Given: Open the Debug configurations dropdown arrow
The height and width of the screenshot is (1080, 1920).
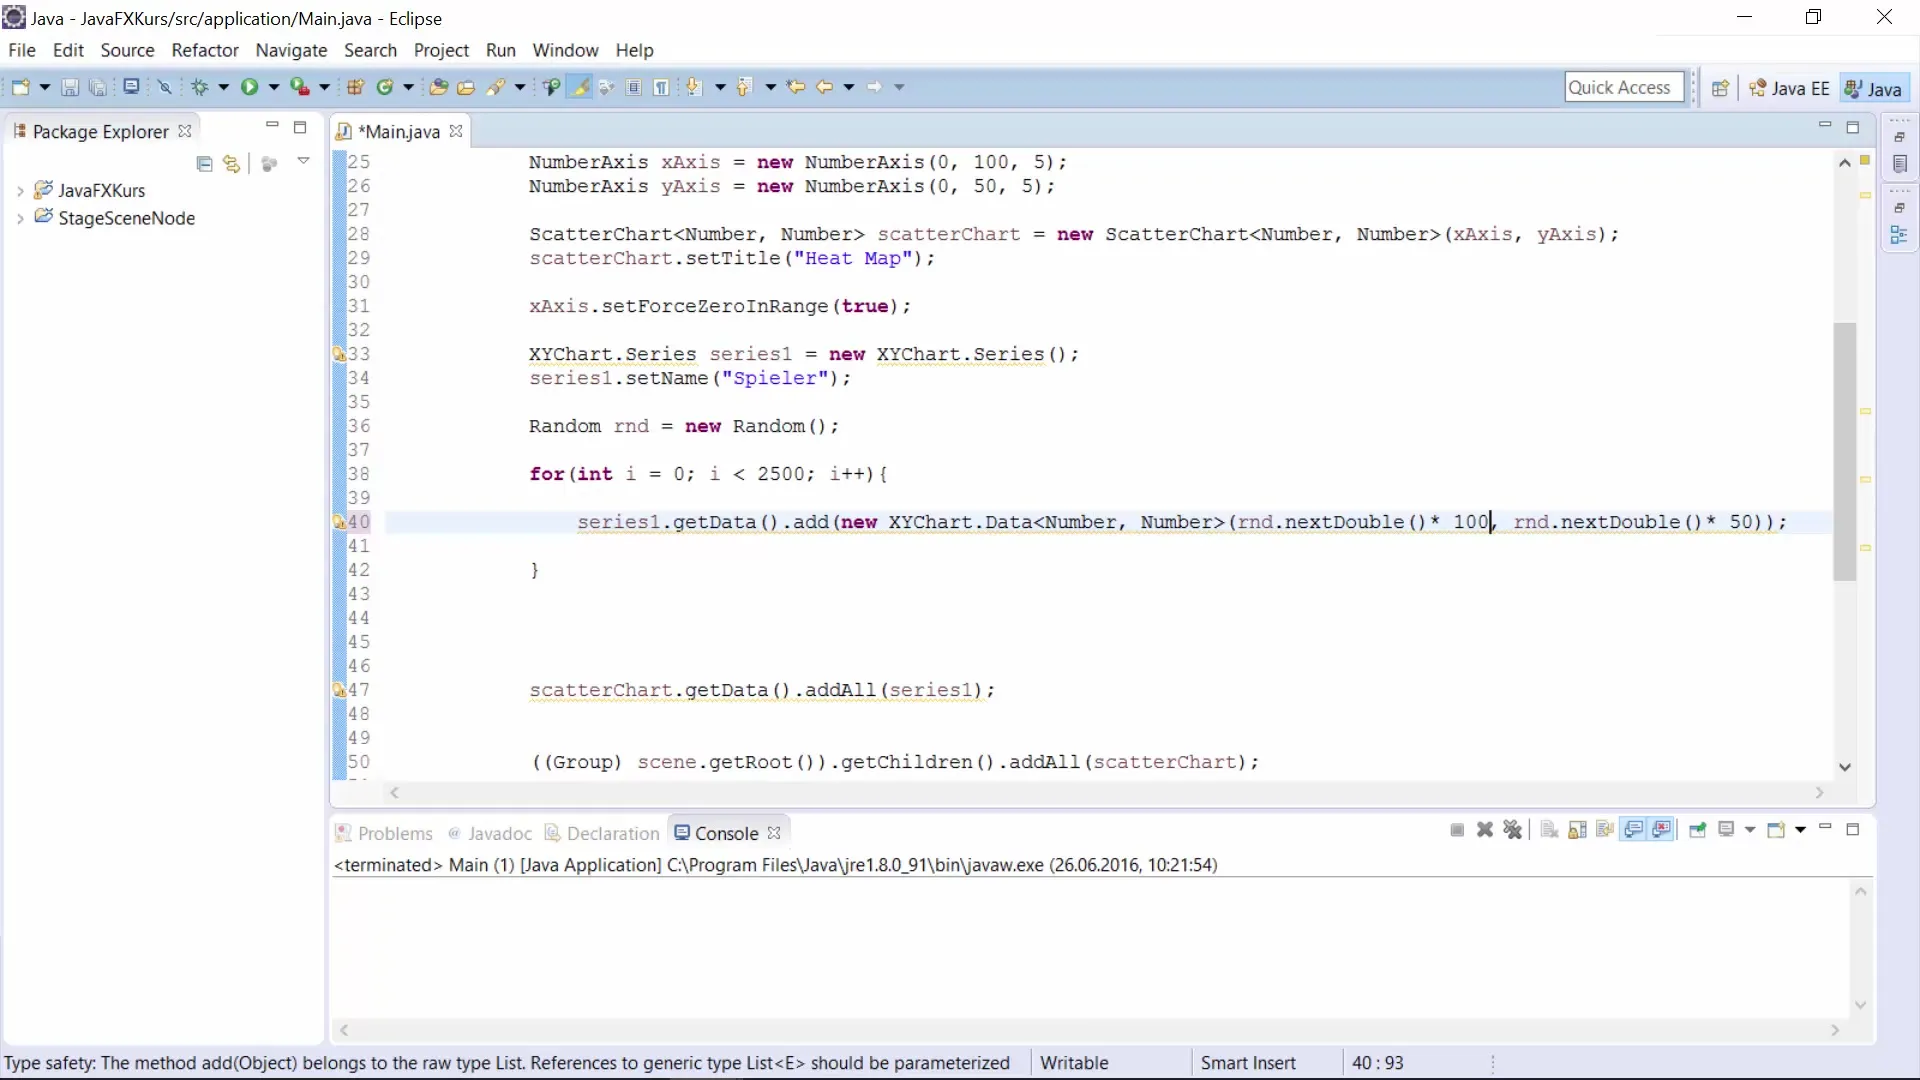Looking at the screenshot, I should coord(224,87).
